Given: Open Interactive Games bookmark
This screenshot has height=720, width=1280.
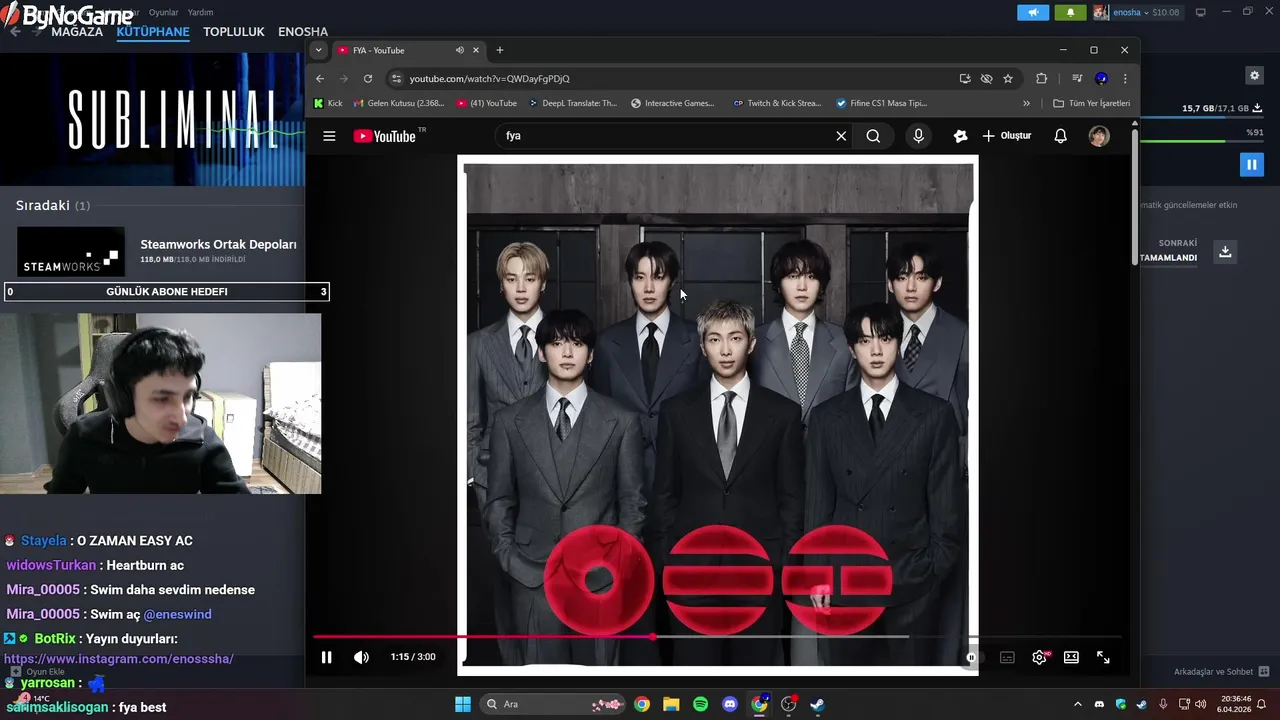Looking at the screenshot, I should [x=673, y=103].
